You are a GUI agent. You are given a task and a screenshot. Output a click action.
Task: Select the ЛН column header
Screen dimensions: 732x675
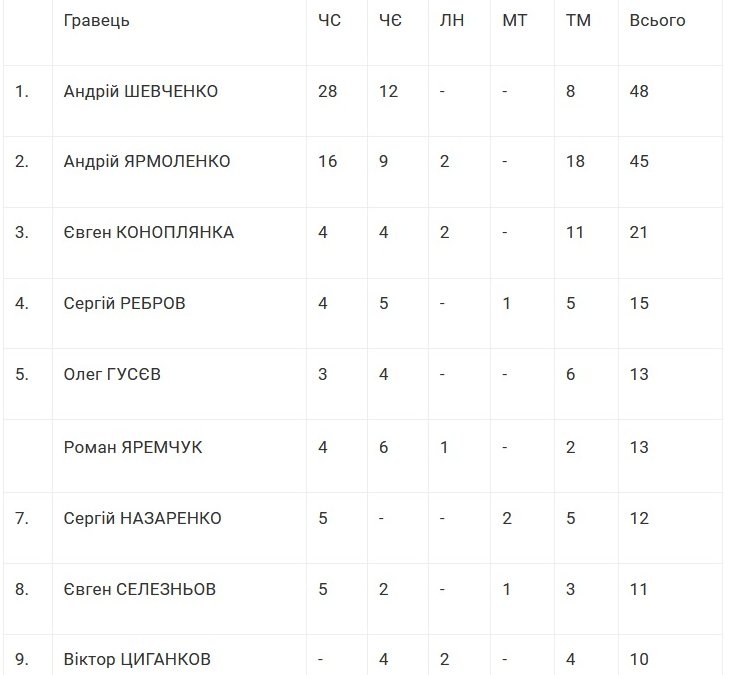(x=452, y=20)
